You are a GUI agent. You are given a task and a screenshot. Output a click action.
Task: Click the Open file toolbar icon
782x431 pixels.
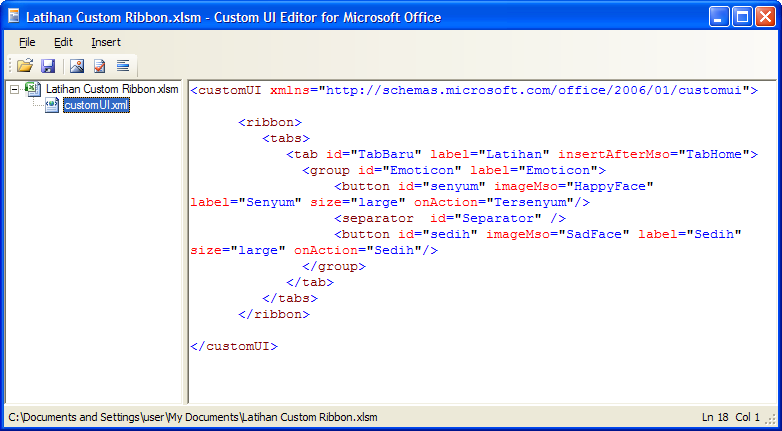[x=24, y=65]
